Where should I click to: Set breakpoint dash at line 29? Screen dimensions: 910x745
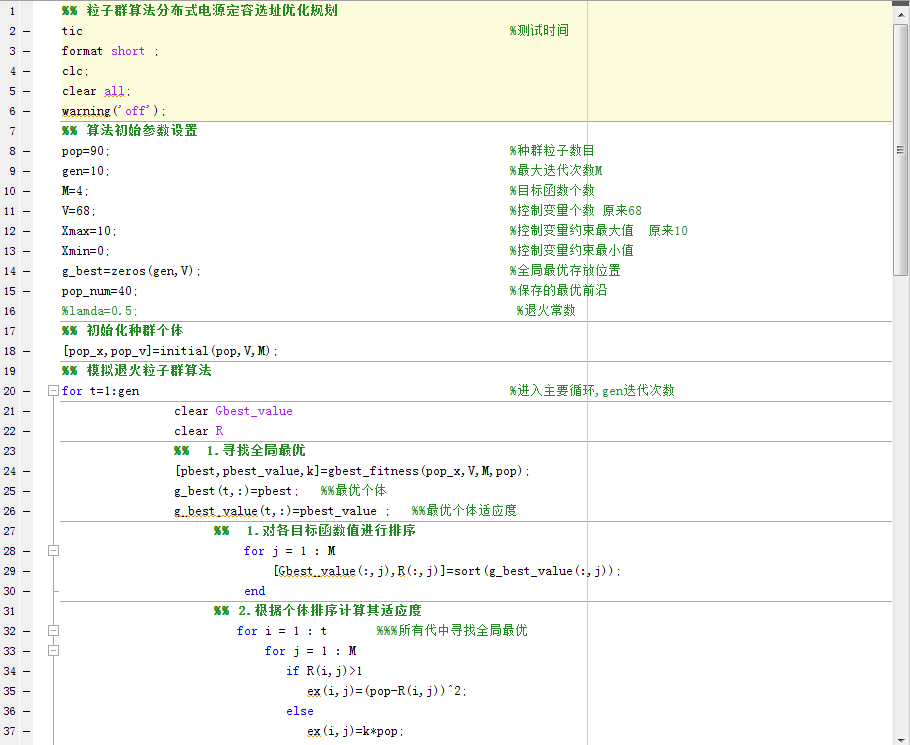[x=27, y=571]
